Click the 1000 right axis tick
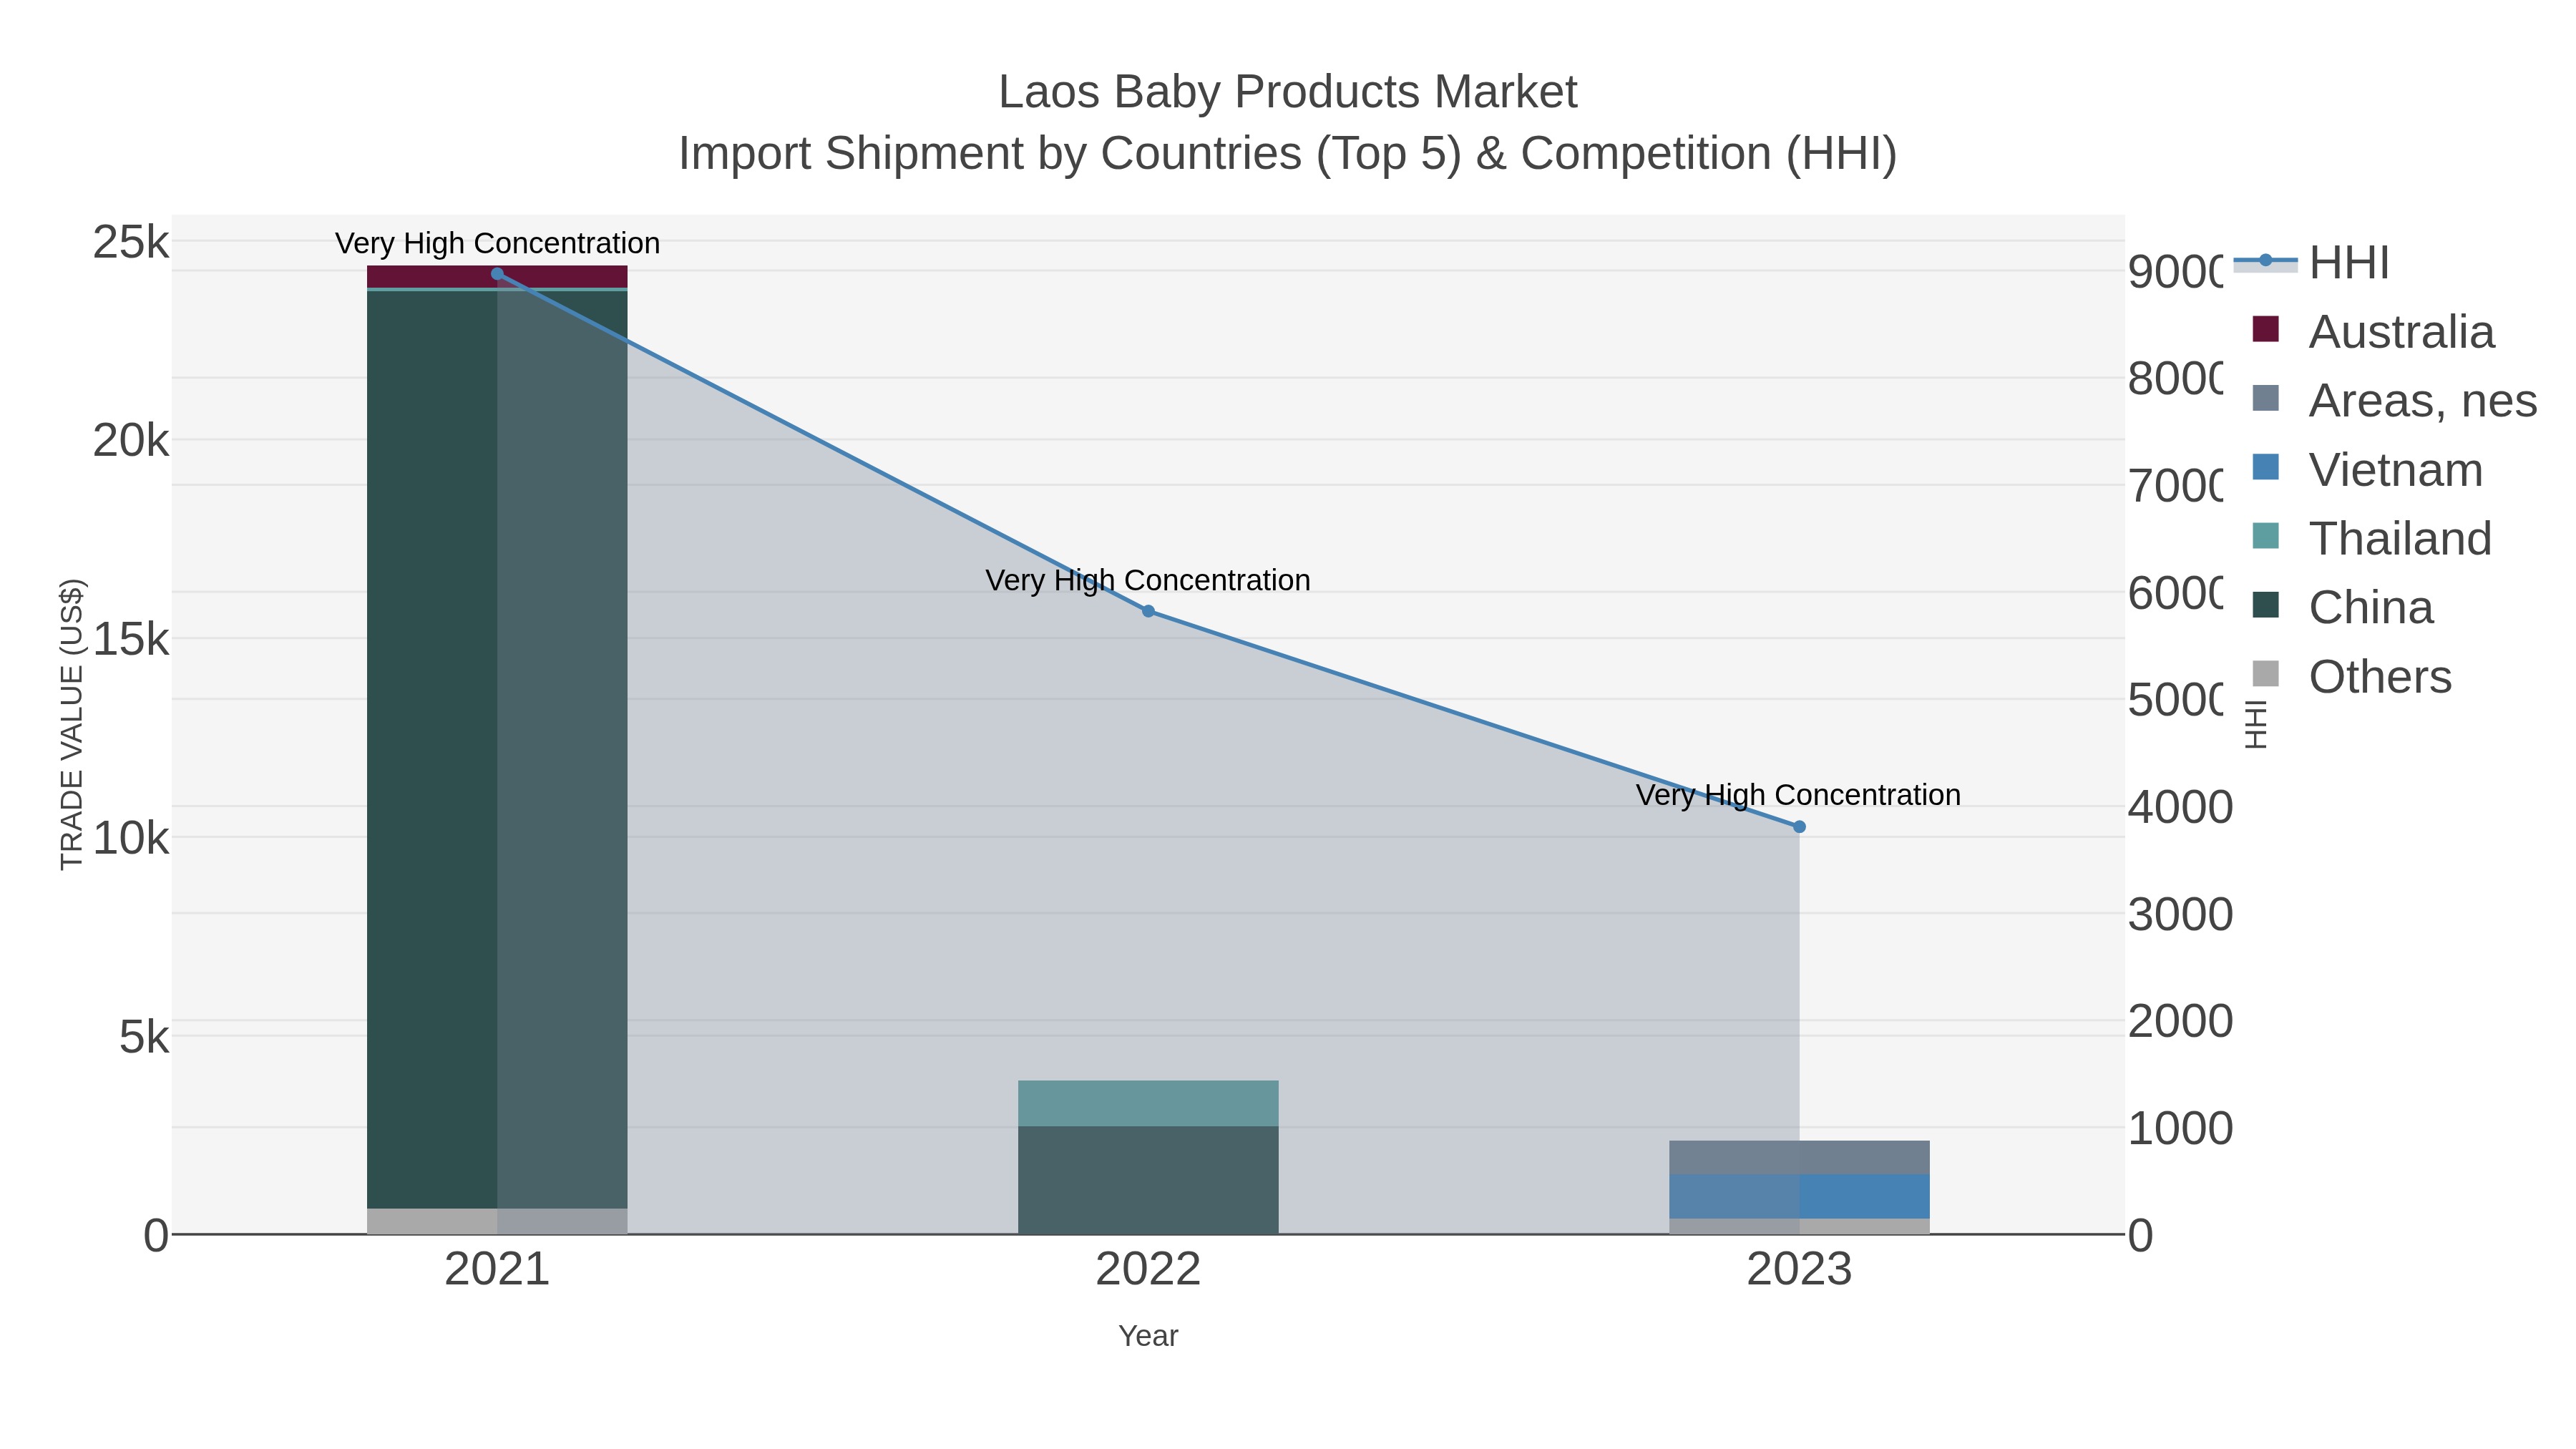 click(2180, 1129)
